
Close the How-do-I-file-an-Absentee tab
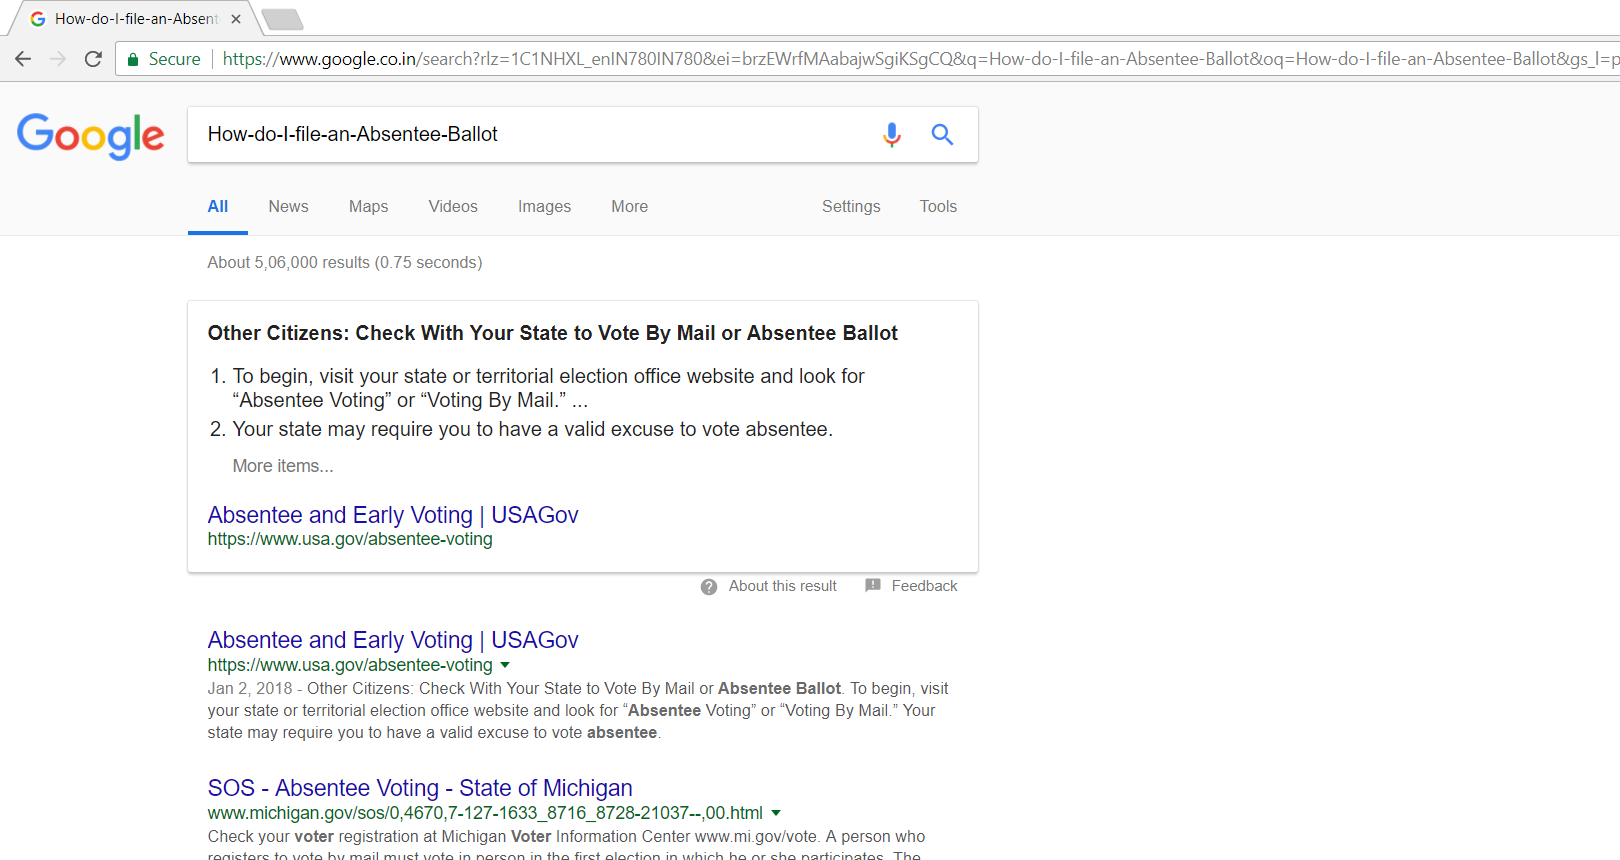[236, 19]
